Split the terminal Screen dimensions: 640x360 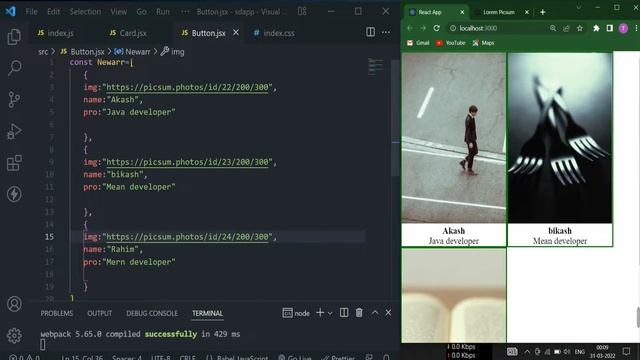pos(344,313)
